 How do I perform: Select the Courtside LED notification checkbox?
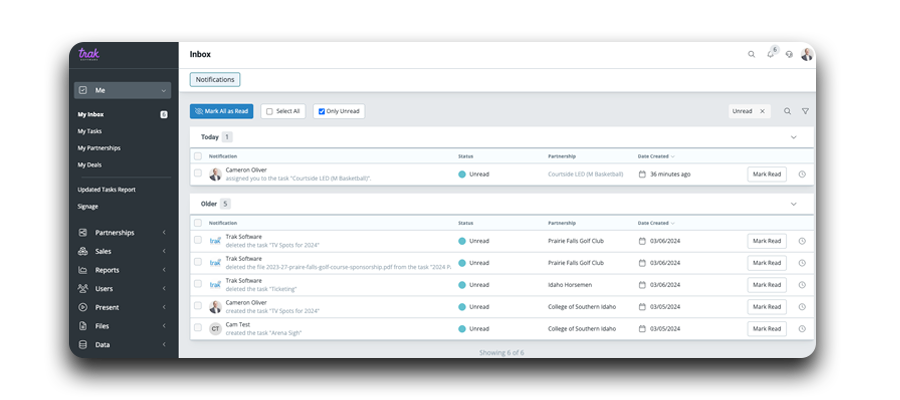coord(198,173)
